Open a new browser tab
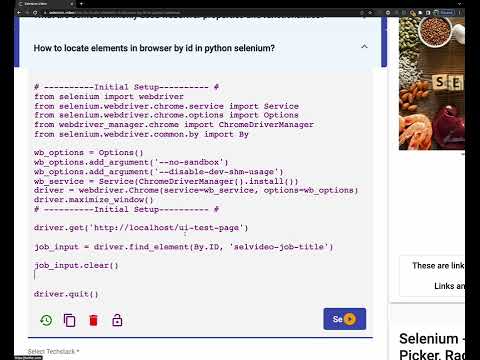Screen dimensions: 480x360 pyautogui.click(x=81, y=4)
